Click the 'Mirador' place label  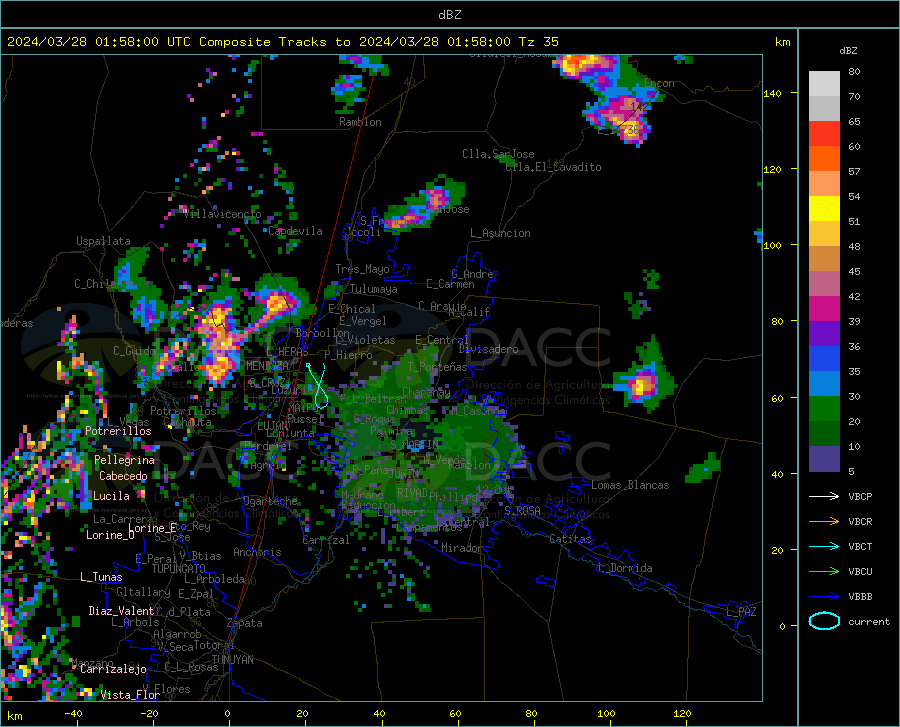[461, 548]
